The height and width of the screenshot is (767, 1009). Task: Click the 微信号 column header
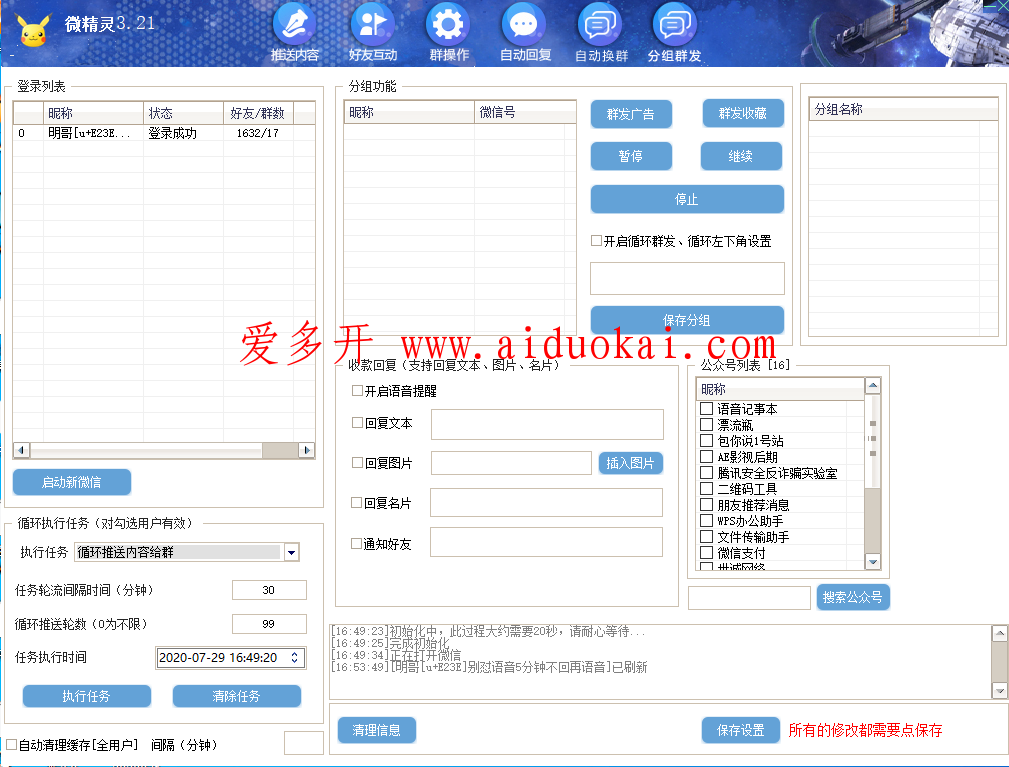point(525,112)
